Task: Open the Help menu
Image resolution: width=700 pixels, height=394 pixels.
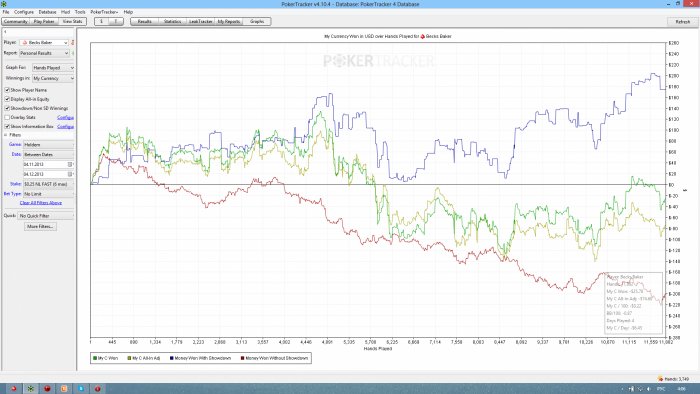Action: (x=128, y=12)
